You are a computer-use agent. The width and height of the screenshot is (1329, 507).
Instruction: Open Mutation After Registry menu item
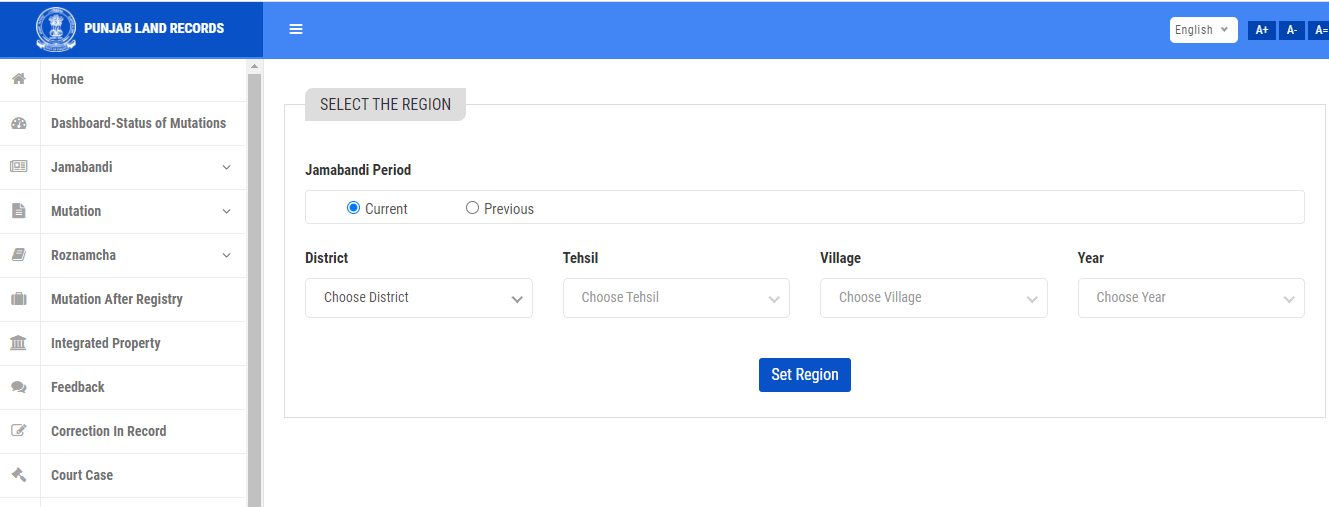pyautogui.click(x=123, y=299)
